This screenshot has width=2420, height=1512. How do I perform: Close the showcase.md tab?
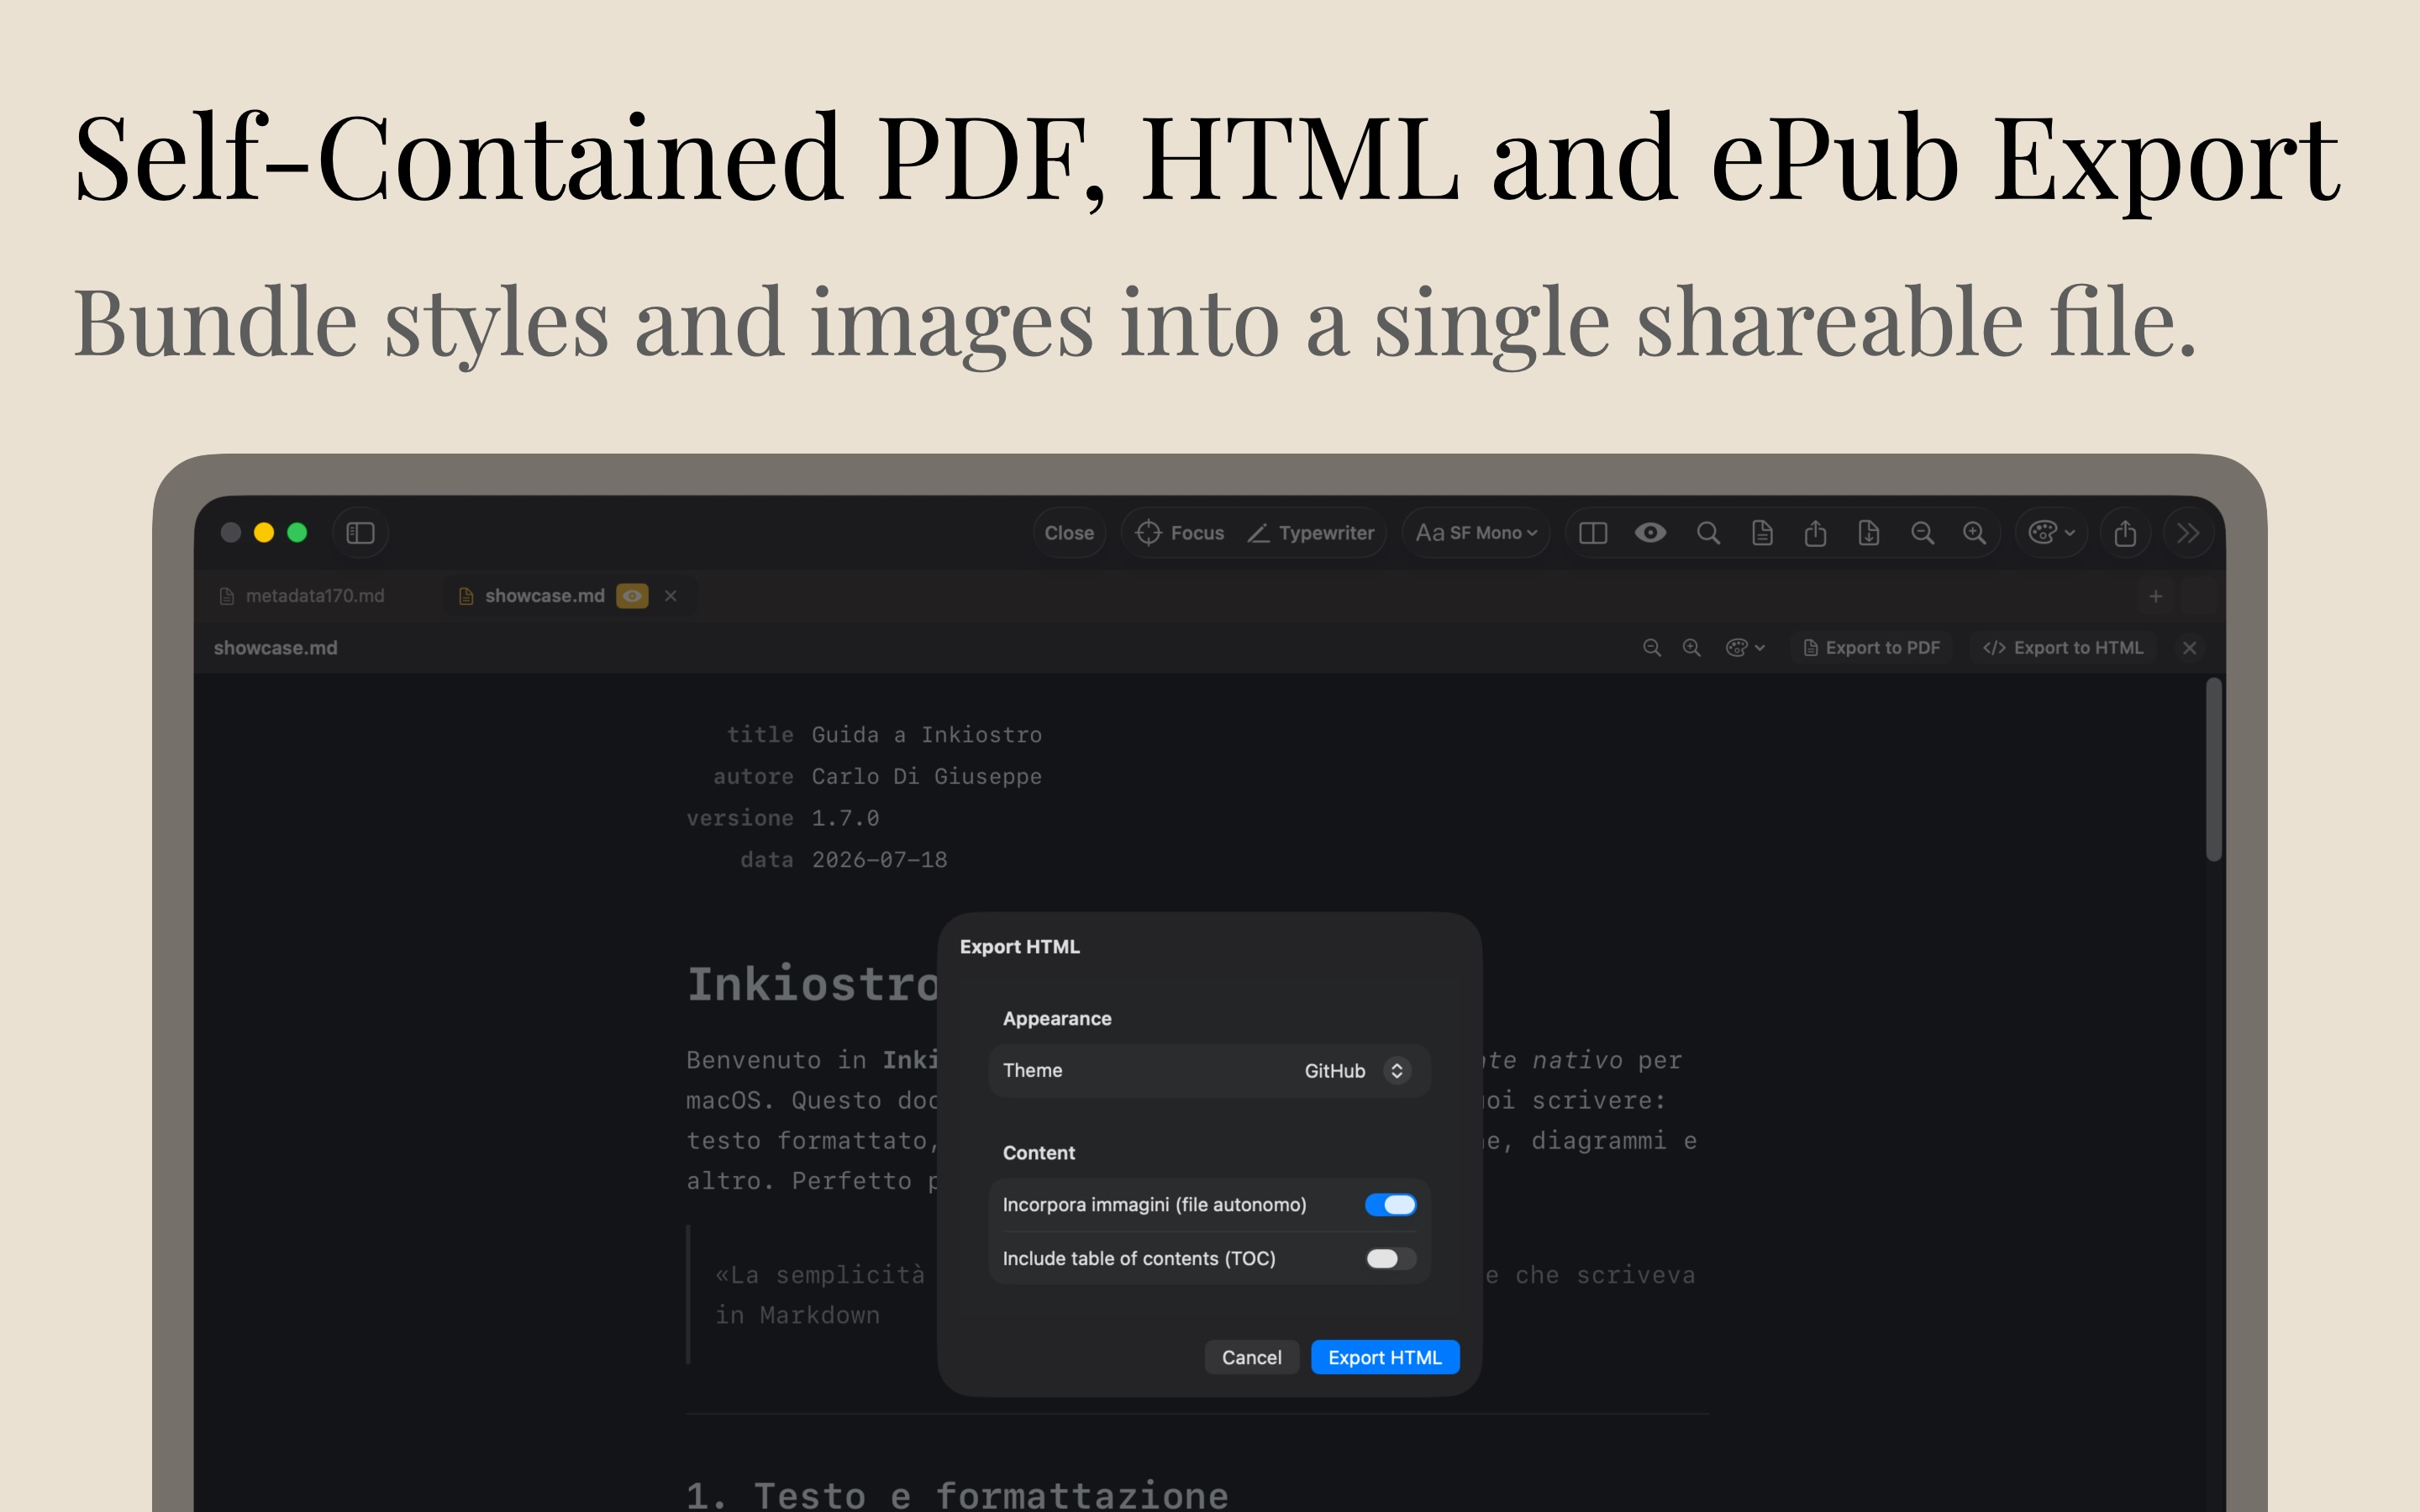click(x=671, y=596)
